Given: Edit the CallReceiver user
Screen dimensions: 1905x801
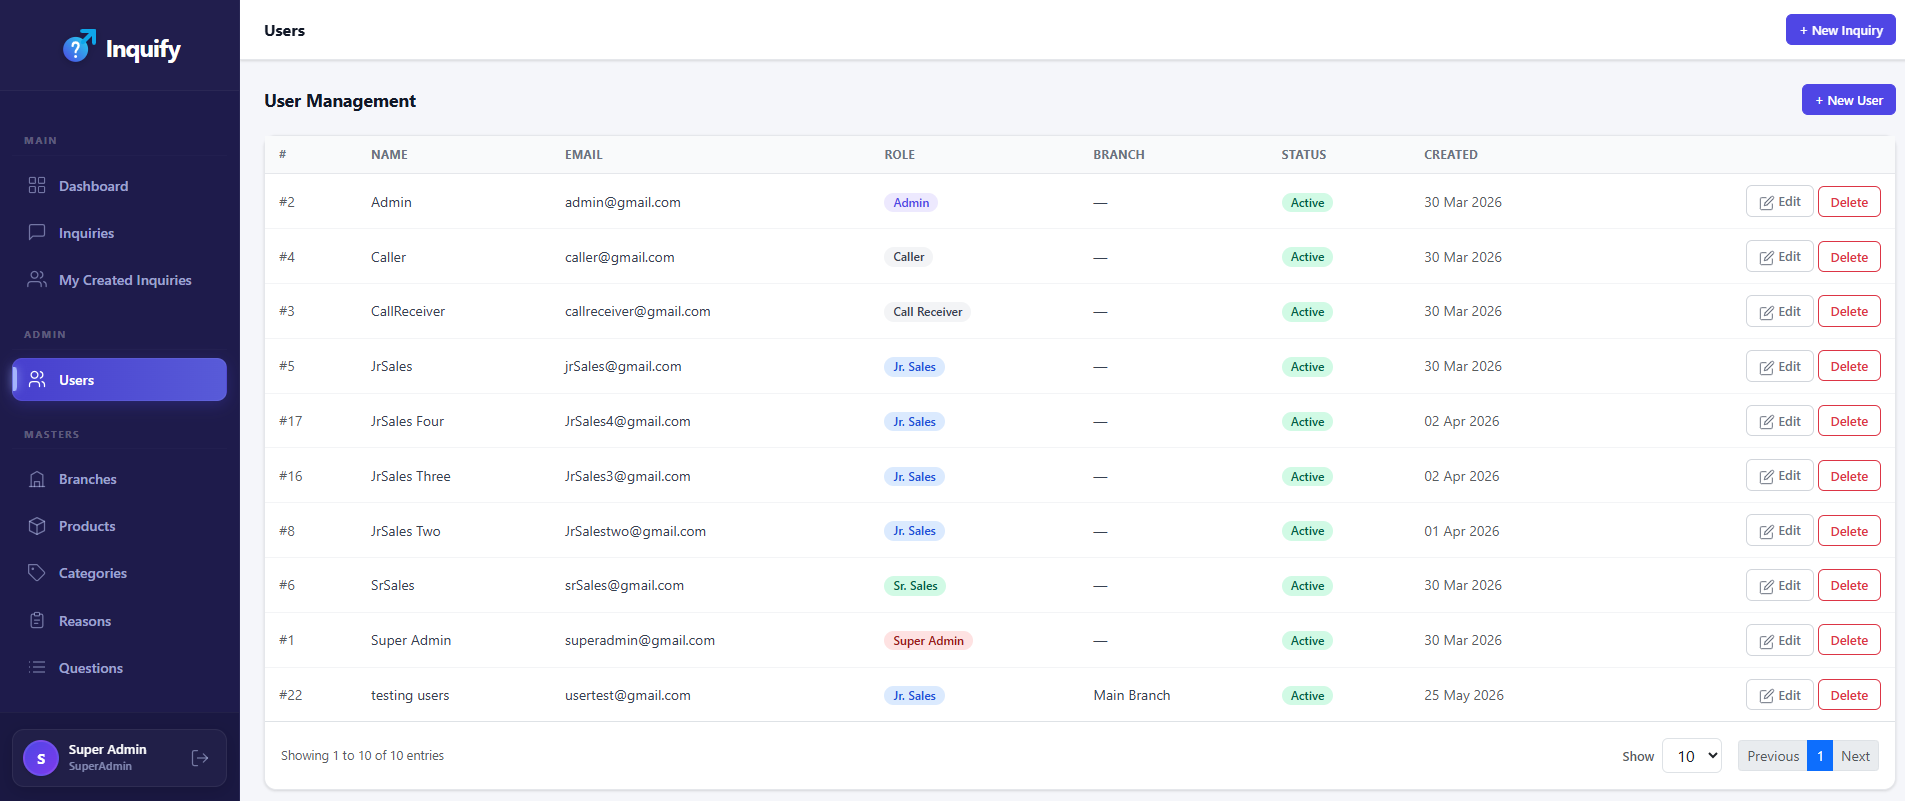Looking at the screenshot, I should [1779, 311].
